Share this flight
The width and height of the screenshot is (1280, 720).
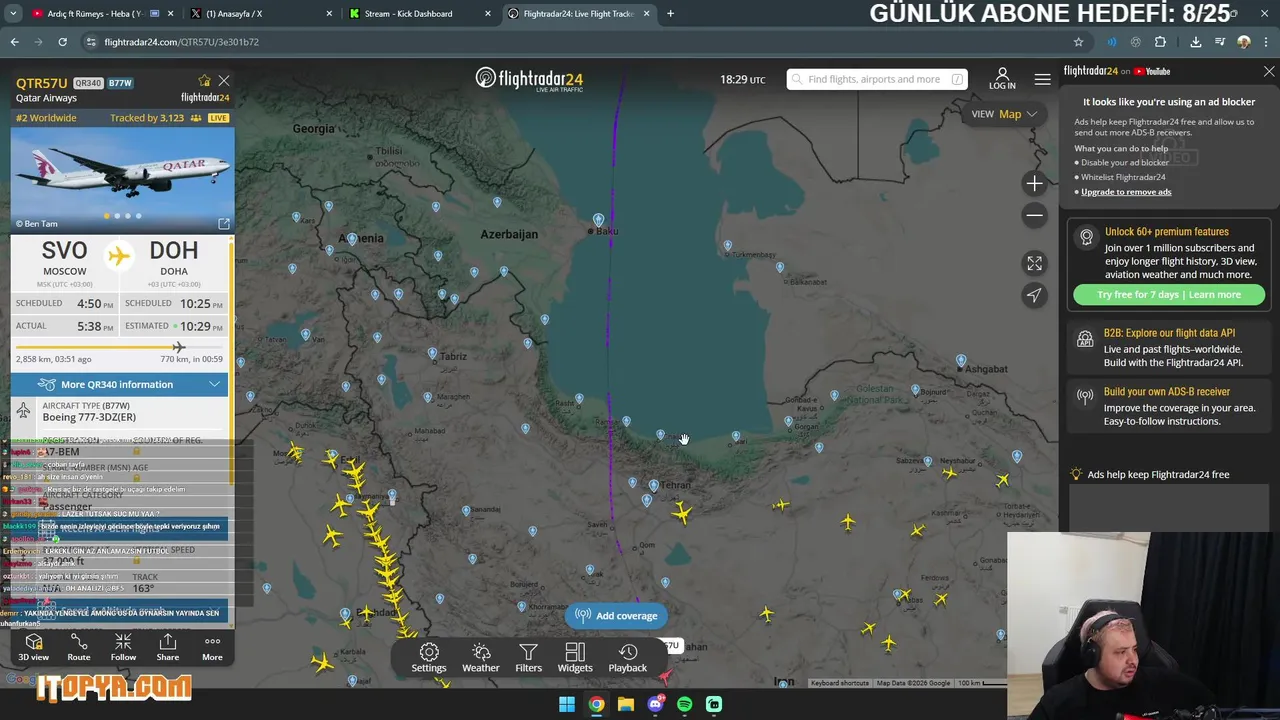coord(168,647)
